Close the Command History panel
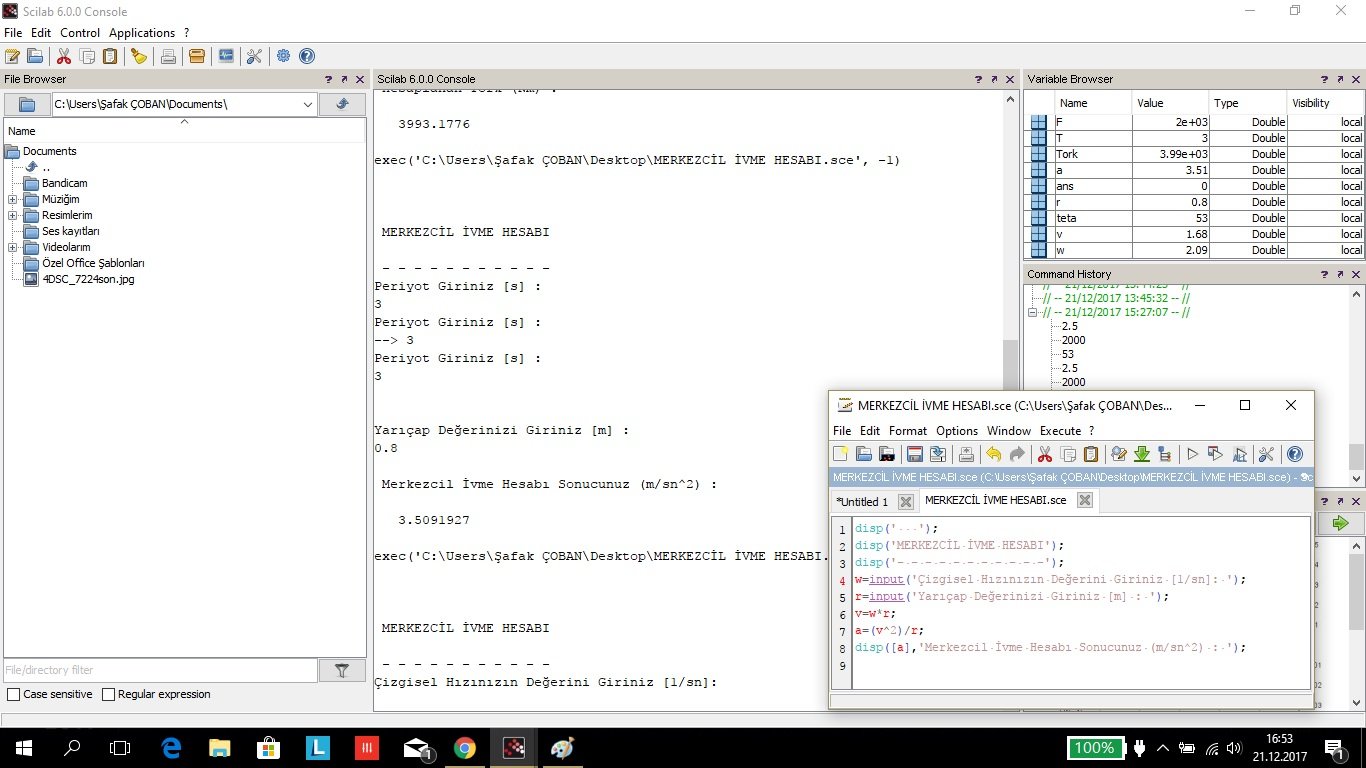This screenshot has height=768, width=1366. coord(1357,274)
